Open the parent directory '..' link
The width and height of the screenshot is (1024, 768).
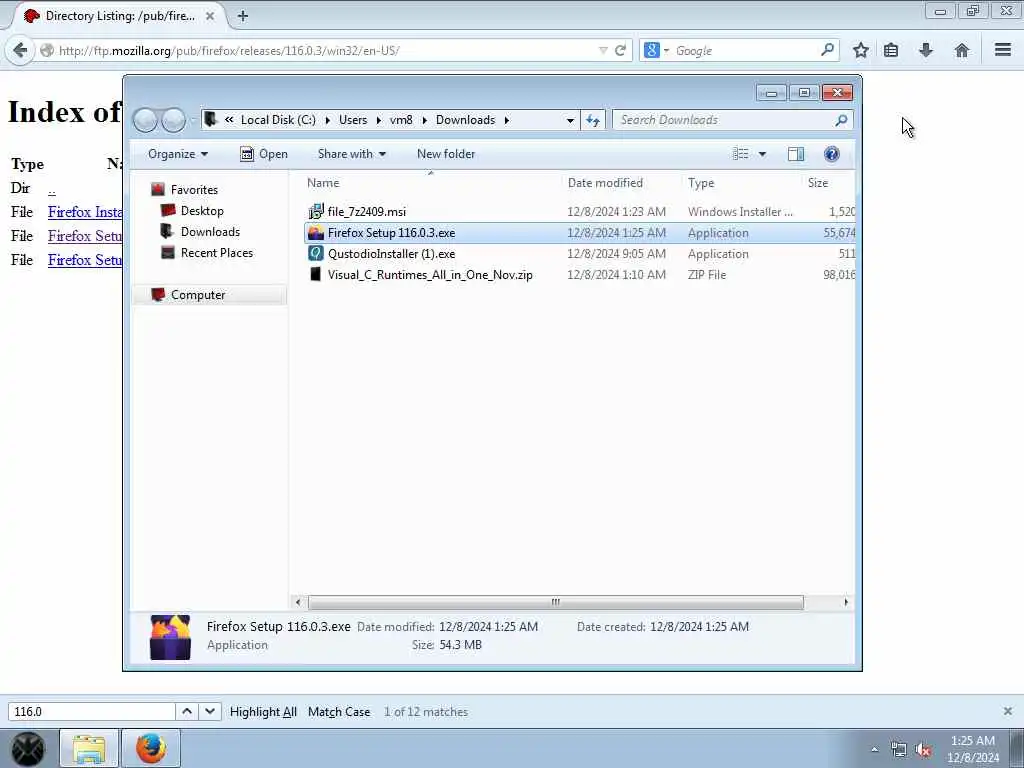point(52,189)
